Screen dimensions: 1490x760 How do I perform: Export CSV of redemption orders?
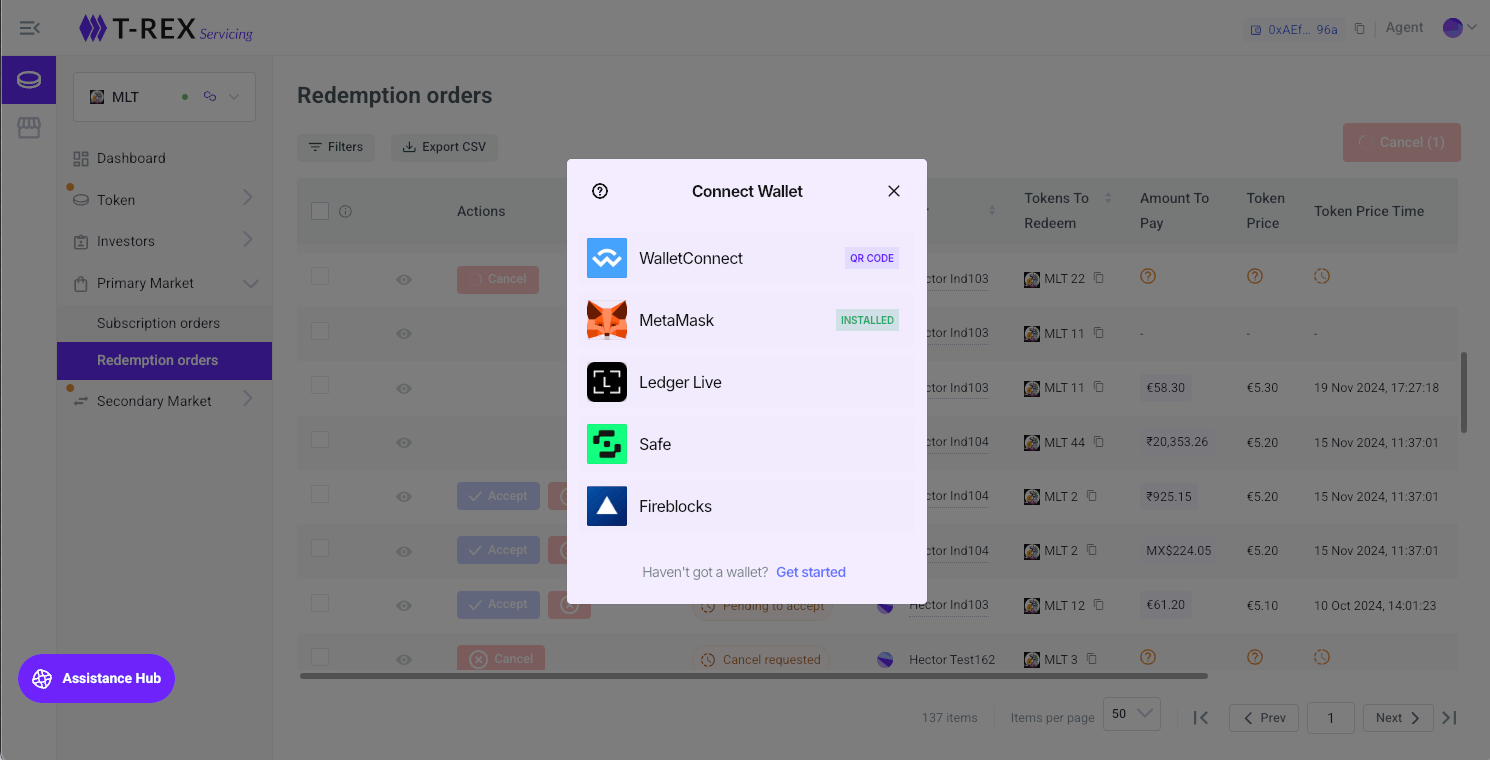coord(444,147)
